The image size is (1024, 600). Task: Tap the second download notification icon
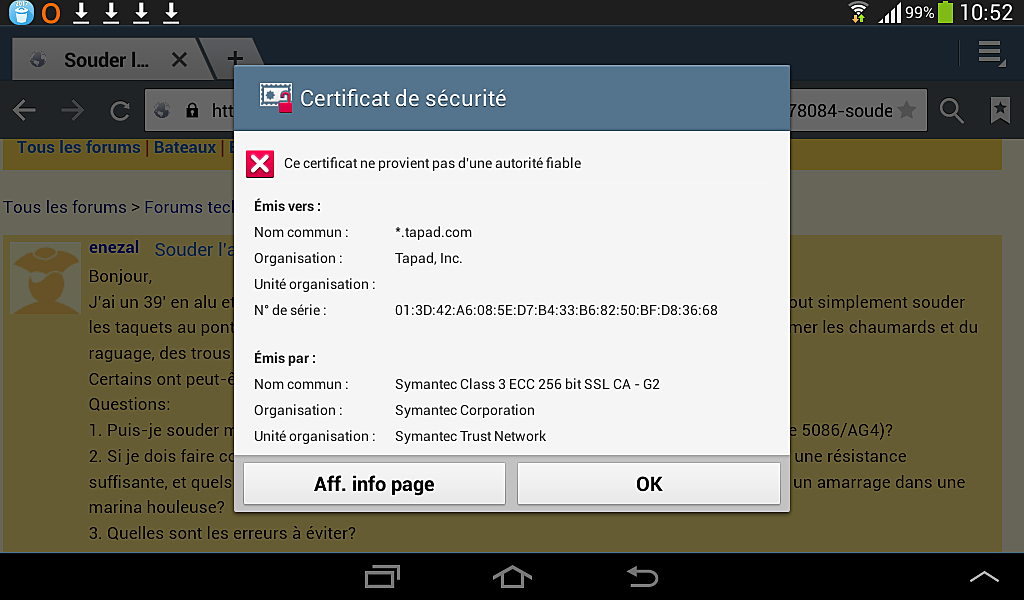111,12
